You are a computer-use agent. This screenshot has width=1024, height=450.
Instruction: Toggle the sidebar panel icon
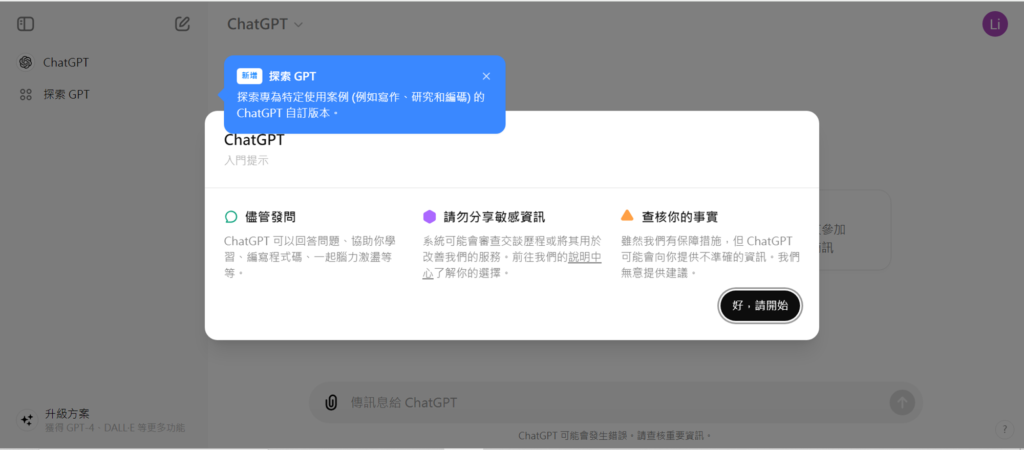[26, 24]
